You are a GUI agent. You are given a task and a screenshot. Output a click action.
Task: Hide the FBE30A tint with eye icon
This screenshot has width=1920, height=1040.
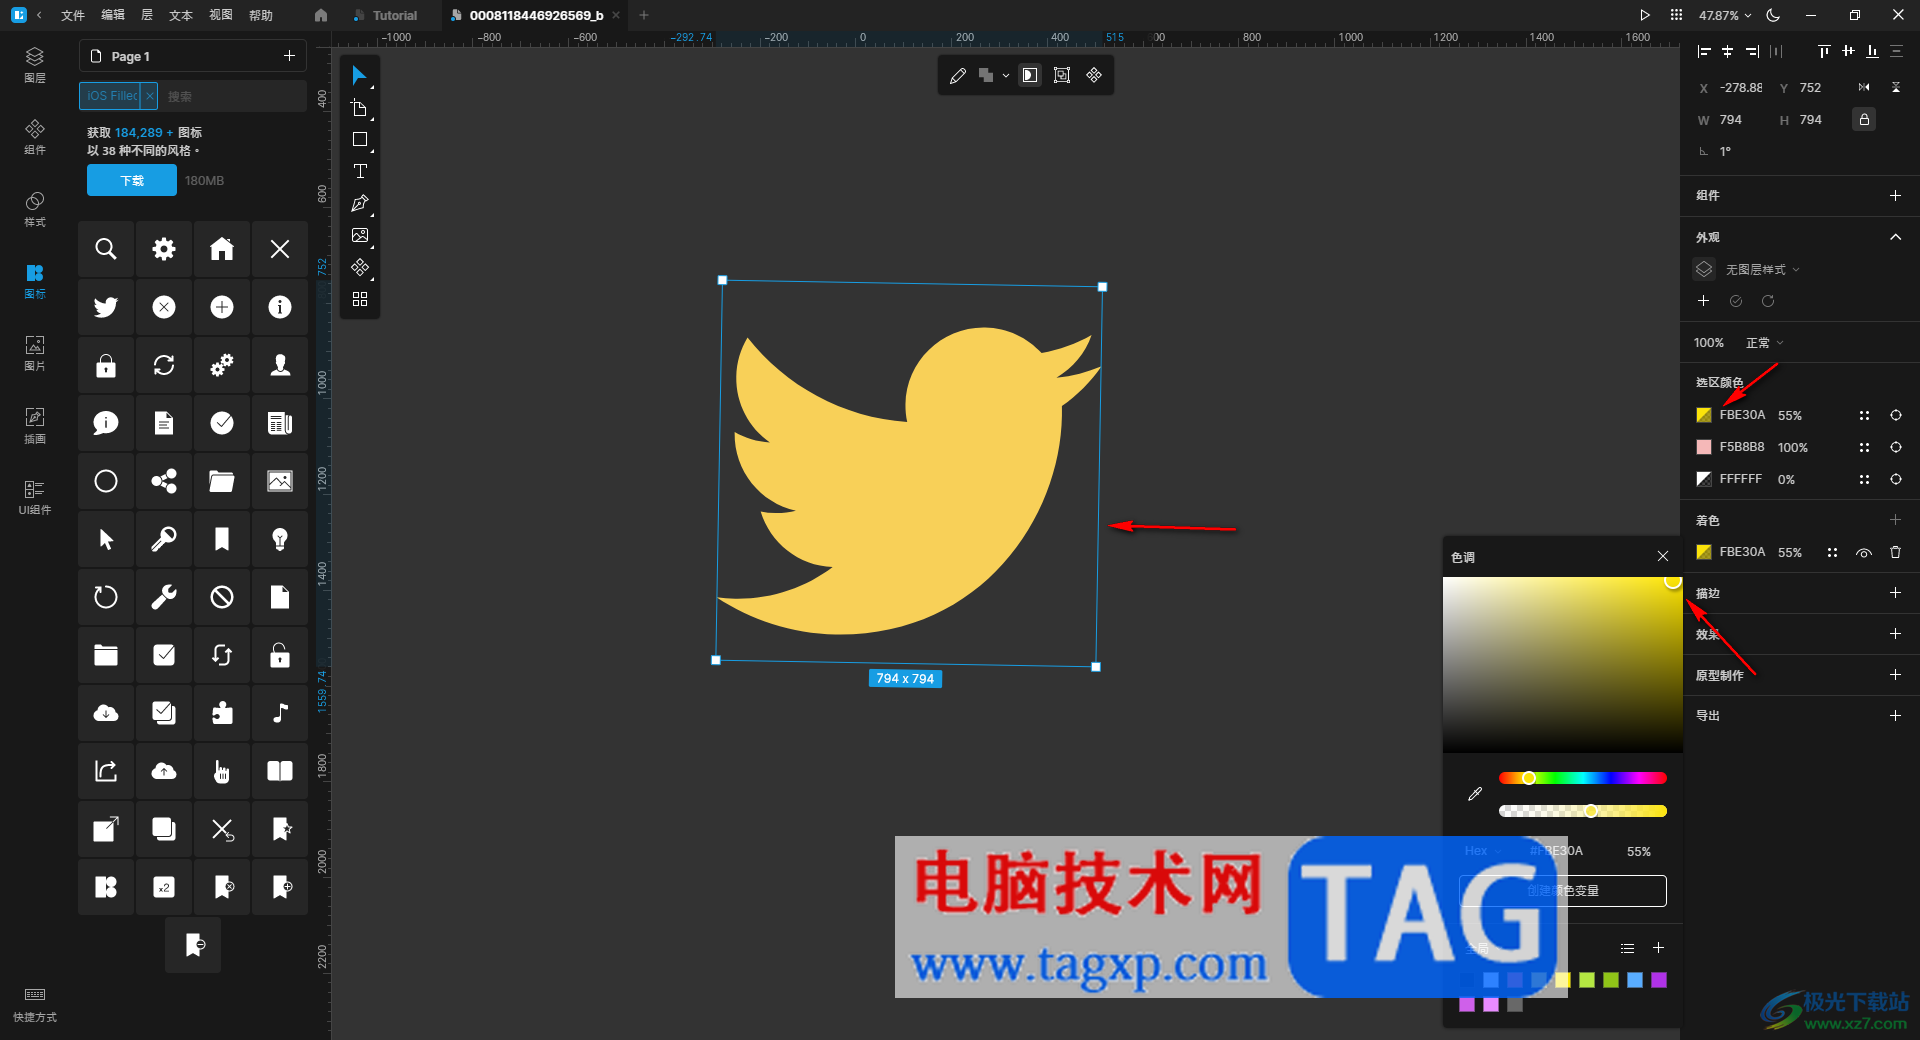tap(1864, 552)
